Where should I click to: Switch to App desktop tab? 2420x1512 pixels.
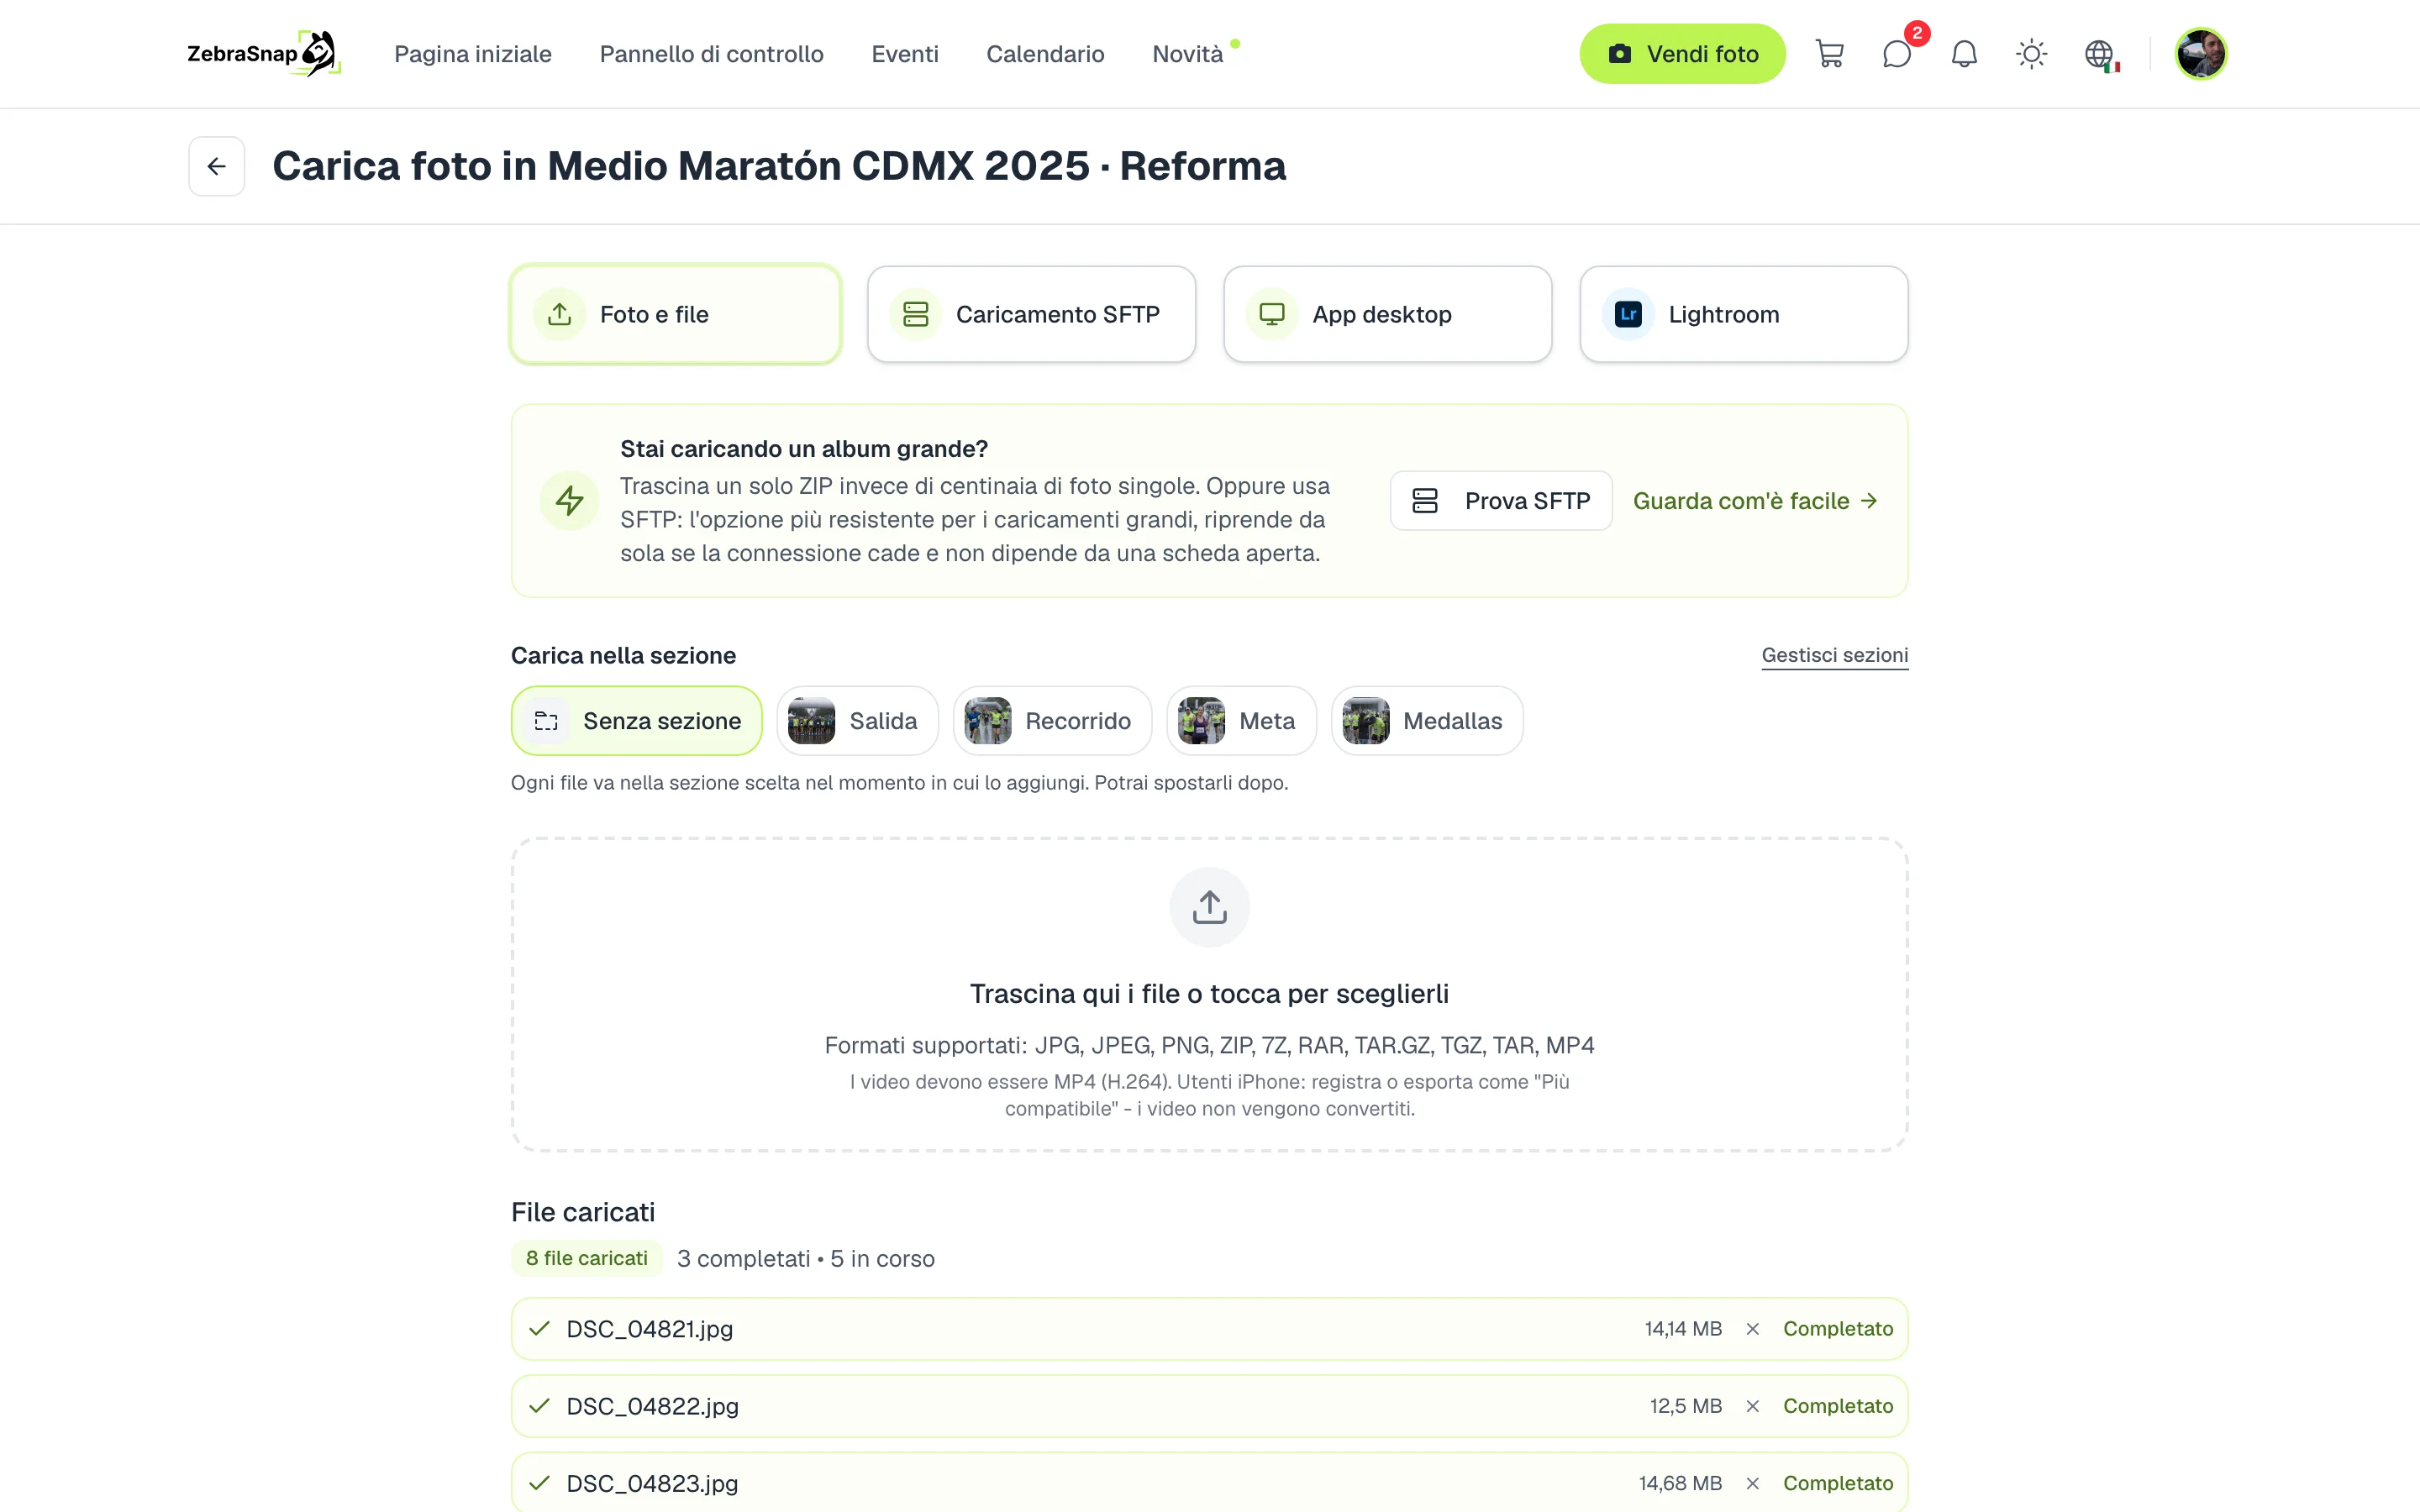coord(1388,314)
